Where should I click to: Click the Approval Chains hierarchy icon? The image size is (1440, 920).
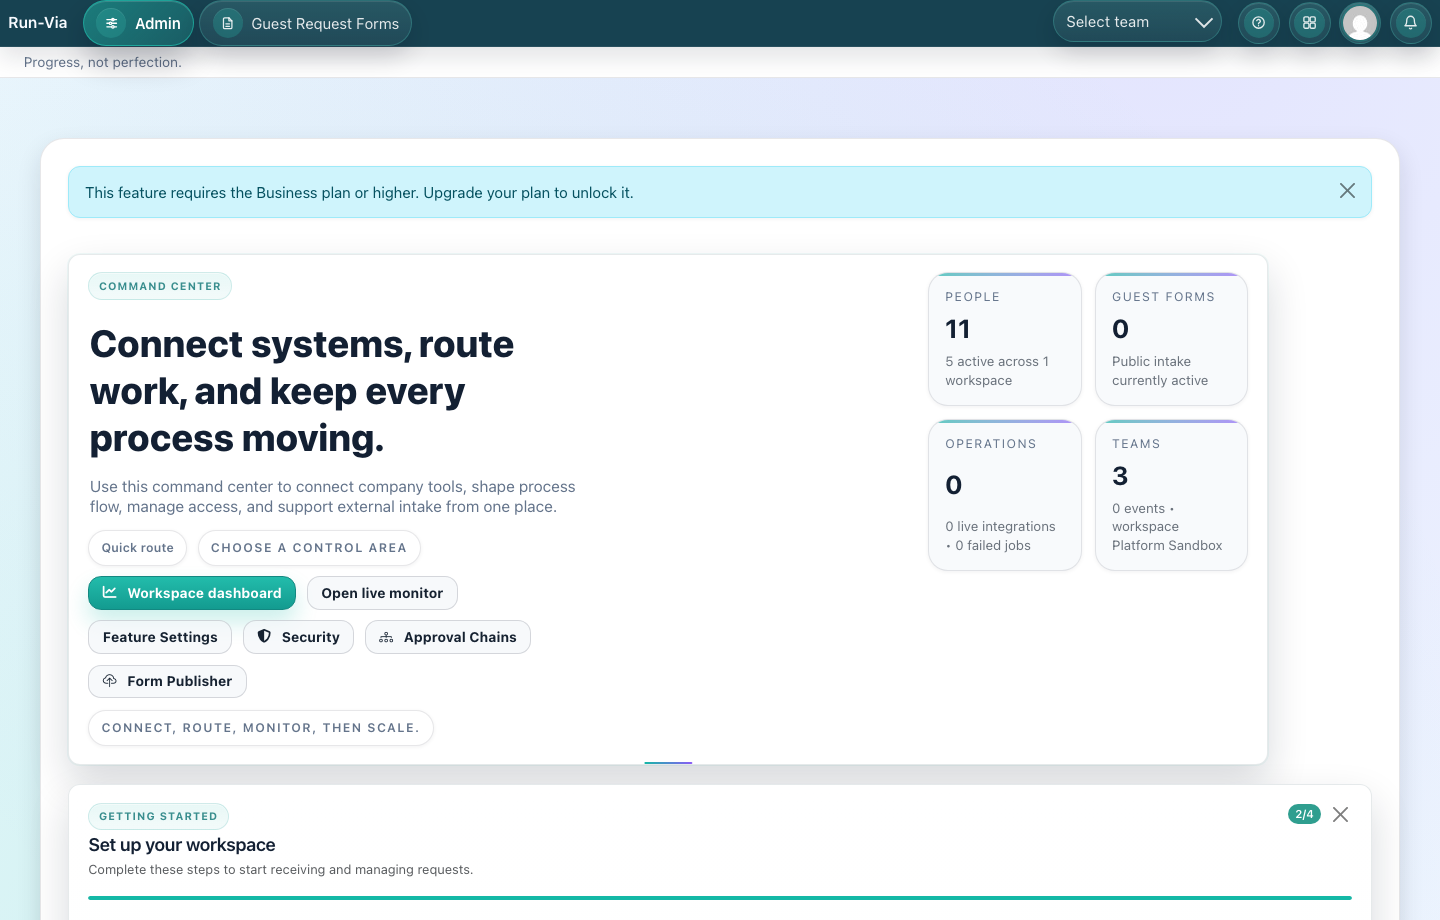tap(386, 637)
